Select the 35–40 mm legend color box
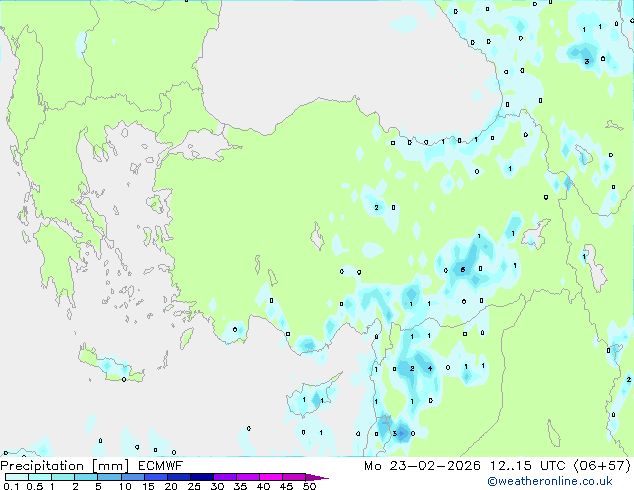The image size is (634, 490). (x=248, y=477)
